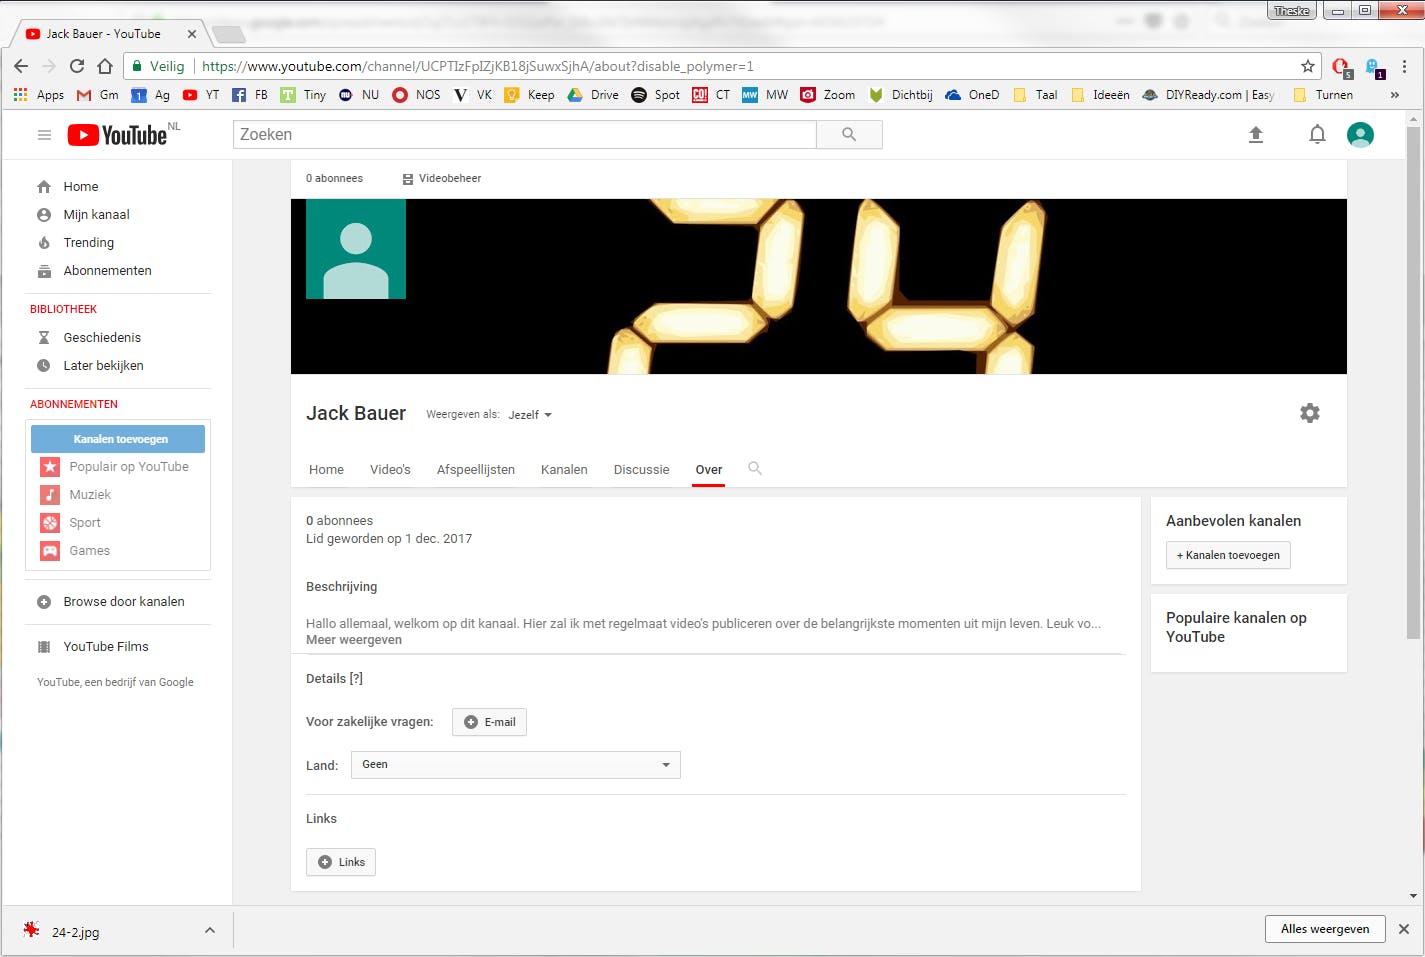This screenshot has height=957, width=1425.
Task: Open the Spot Spotify bookmark
Action: (x=656, y=95)
